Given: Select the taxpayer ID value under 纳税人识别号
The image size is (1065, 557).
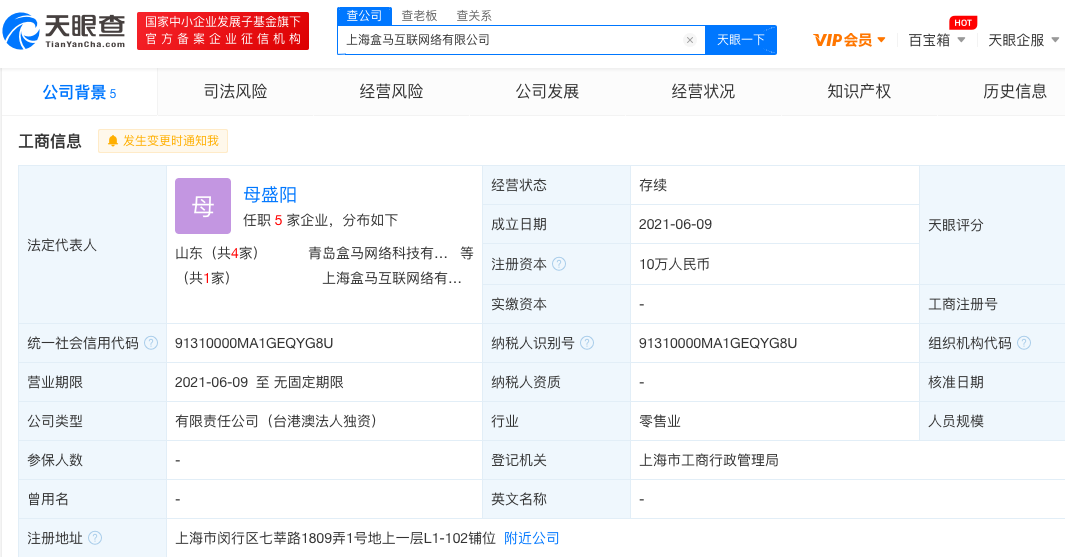Looking at the screenshot, I should pyautogui.click(x=718, y=343).
